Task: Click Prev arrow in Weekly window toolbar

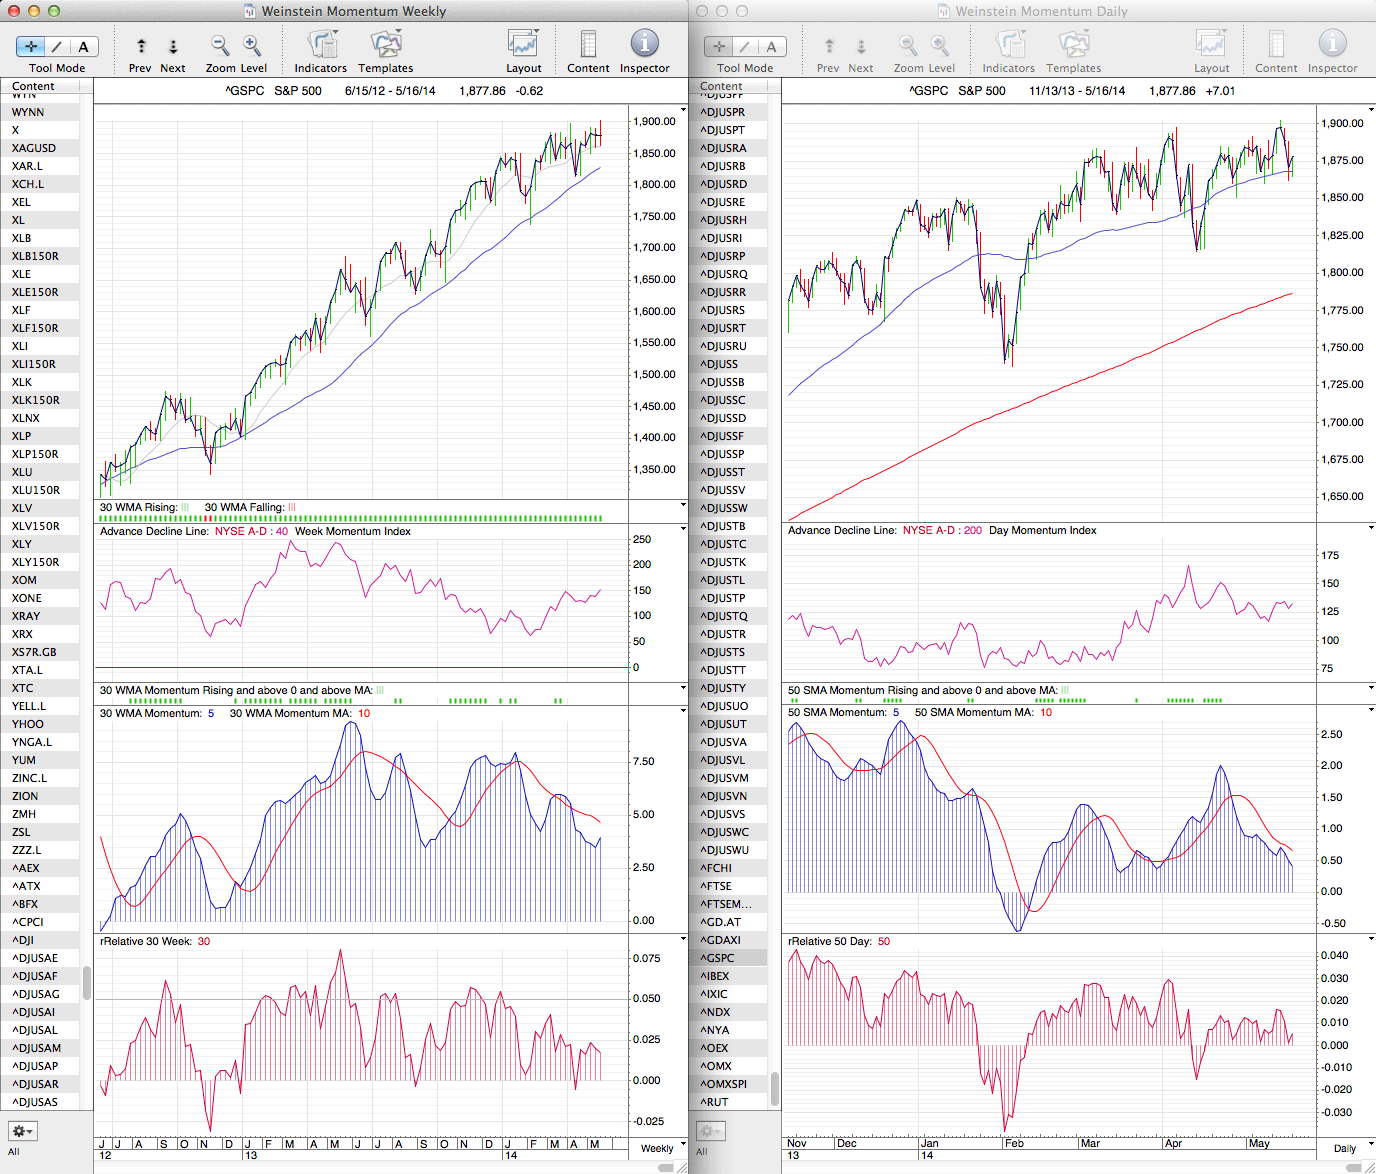Action: pyautogui.click(x=141, y=47)
